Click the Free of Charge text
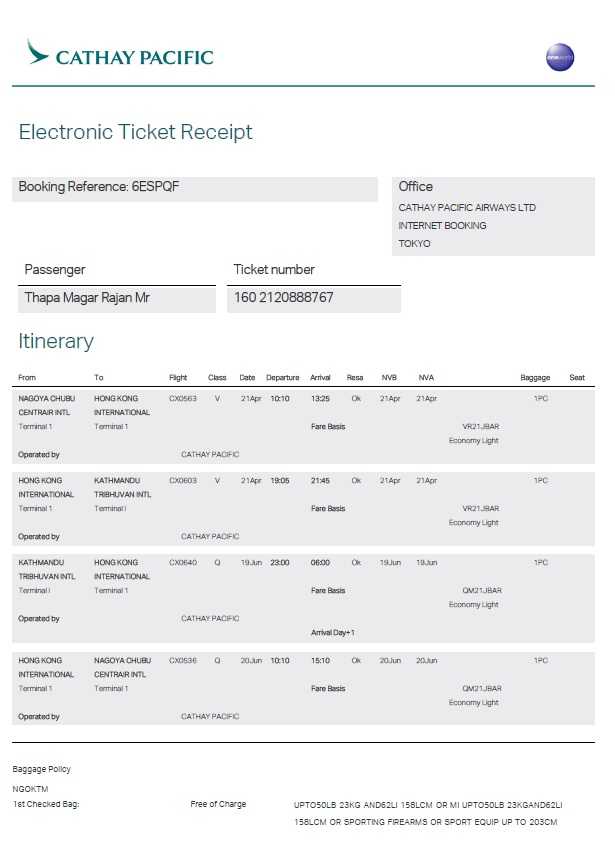The height and width of the screenshot is (855, 615). pyautogui.click(x=218, y=804)
